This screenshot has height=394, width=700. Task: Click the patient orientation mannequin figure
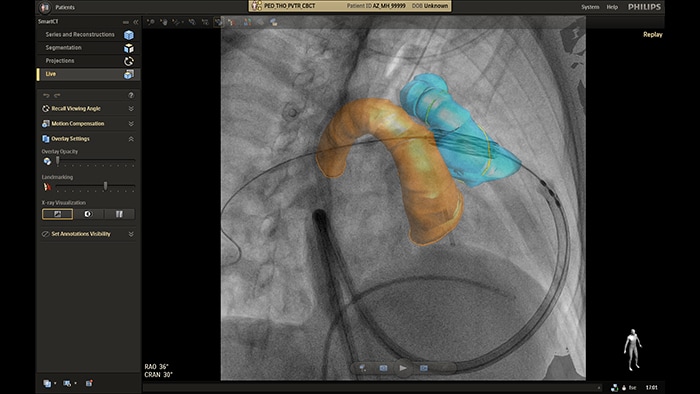(633, 350)
